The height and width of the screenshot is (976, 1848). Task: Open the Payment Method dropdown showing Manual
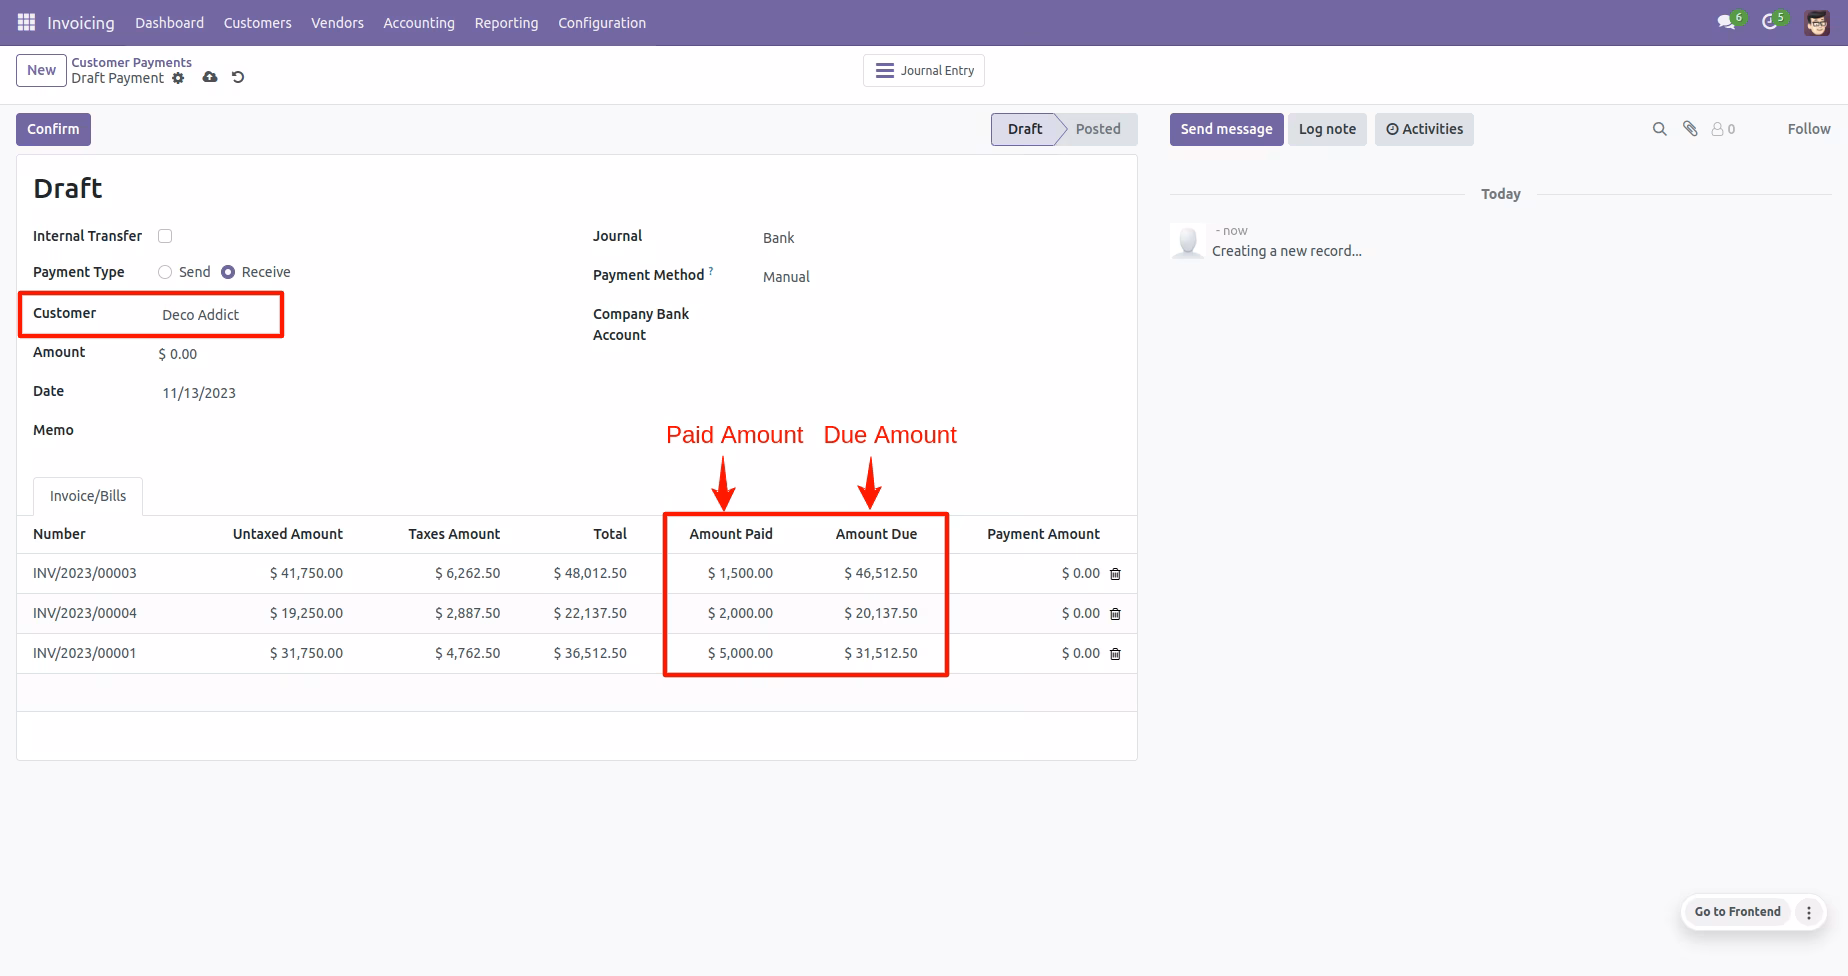940,277
